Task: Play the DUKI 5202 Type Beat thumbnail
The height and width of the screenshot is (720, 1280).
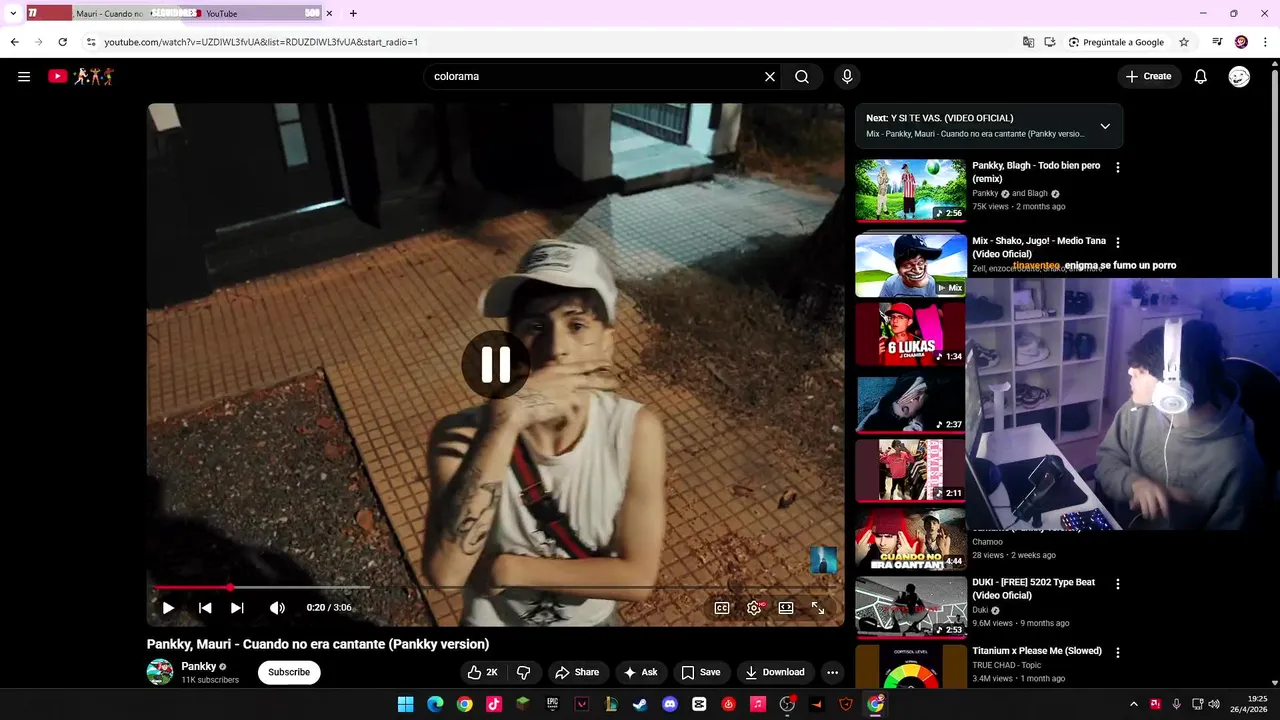Action: point(910,606)
